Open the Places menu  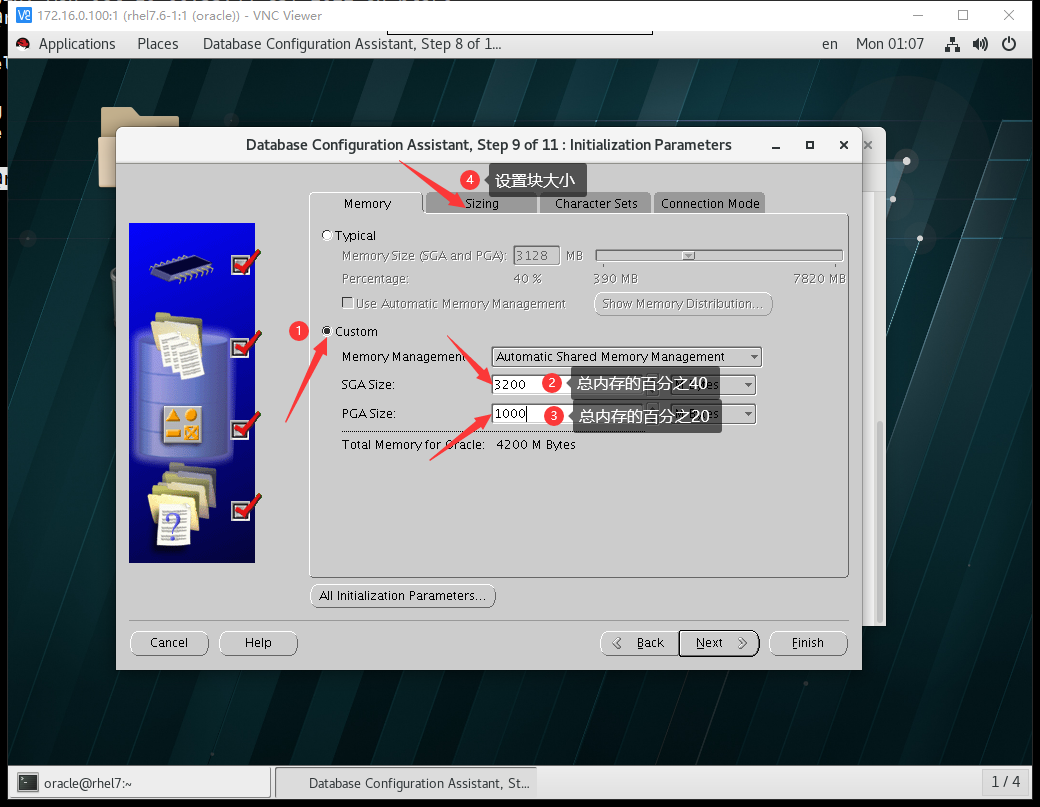158,44
